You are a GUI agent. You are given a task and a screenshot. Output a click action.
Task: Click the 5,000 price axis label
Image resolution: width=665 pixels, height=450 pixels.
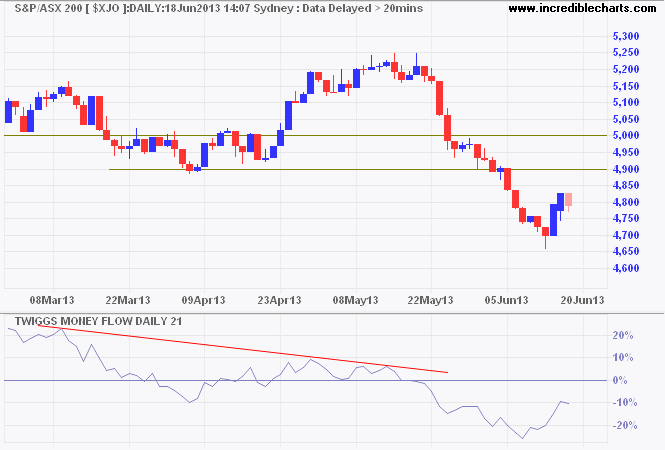tap(626, 136)
